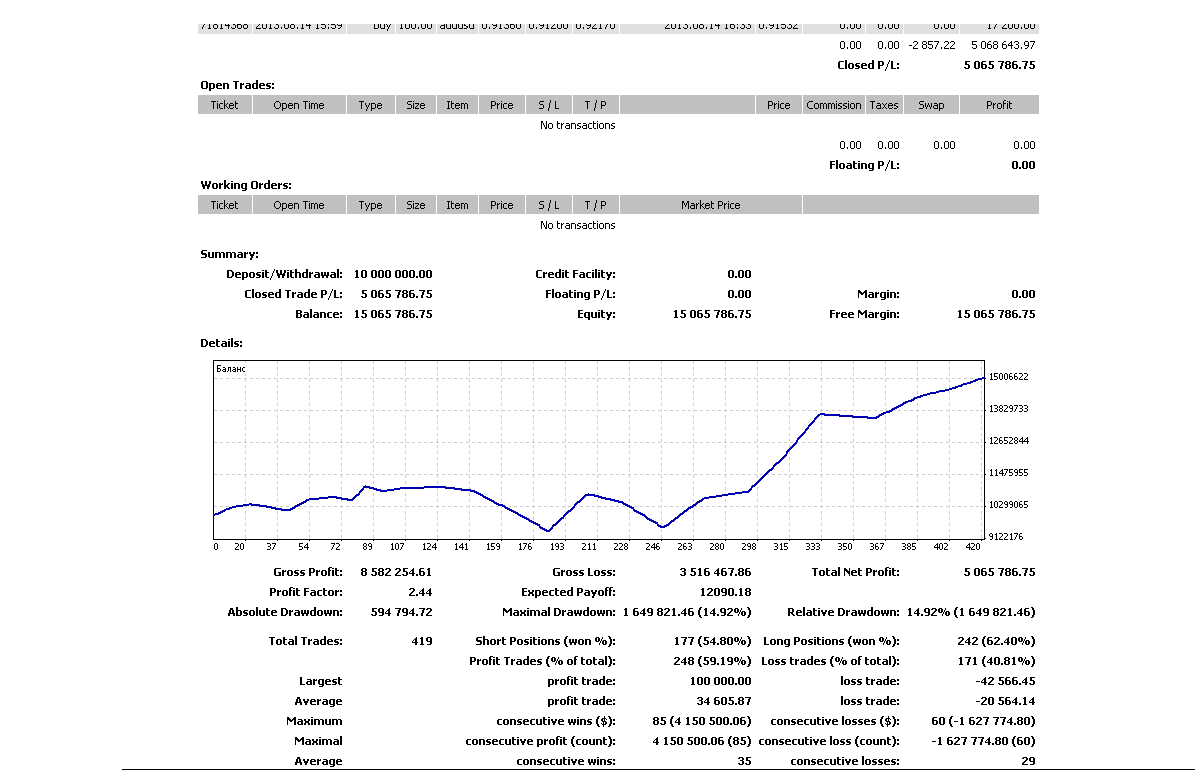This screenshot has width=1195, height=779.
Task: Click Market Price header in Working Orders
Action: pyautogui.click(x=710, y=205)
